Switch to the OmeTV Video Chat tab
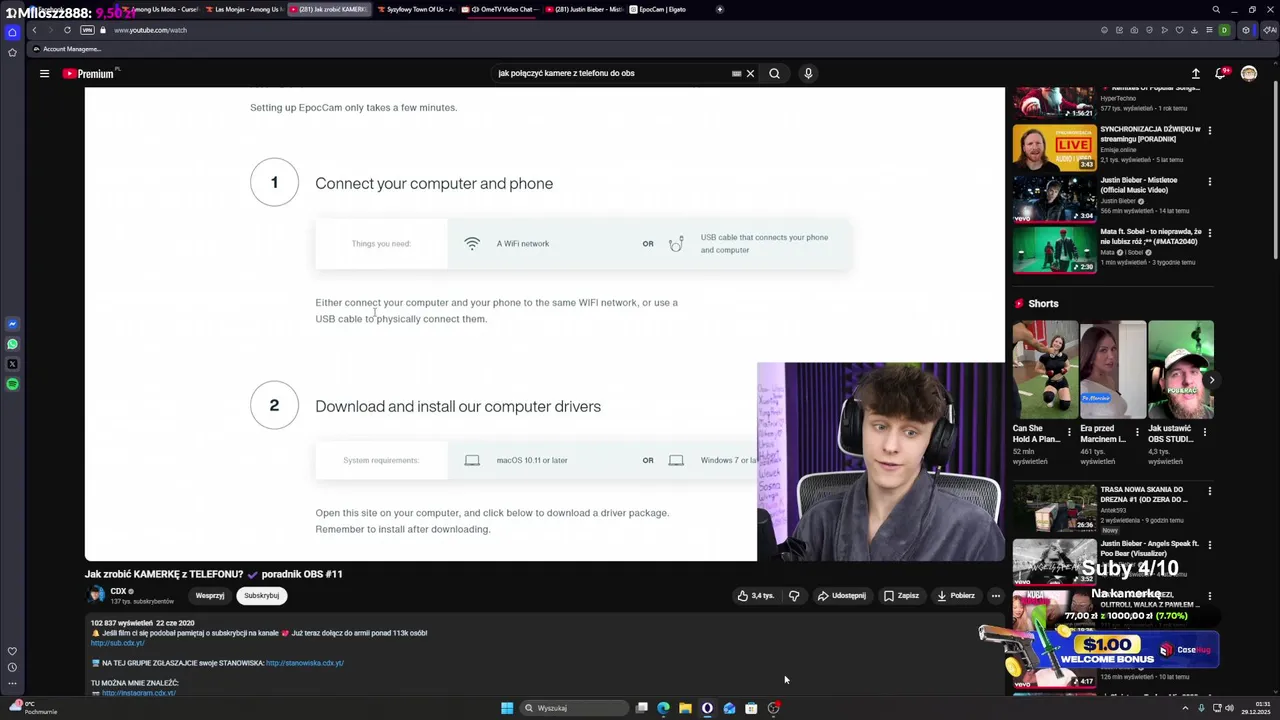 coord(499,9)
